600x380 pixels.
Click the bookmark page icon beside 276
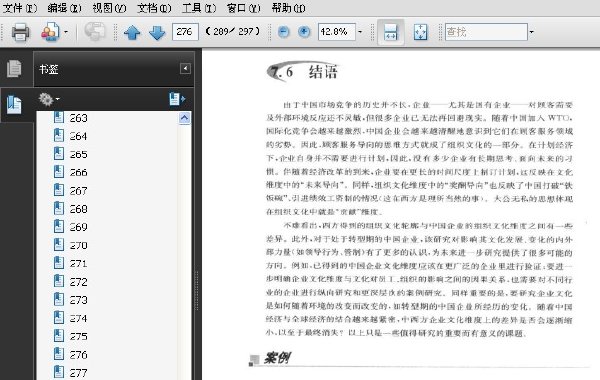(59, 354)
